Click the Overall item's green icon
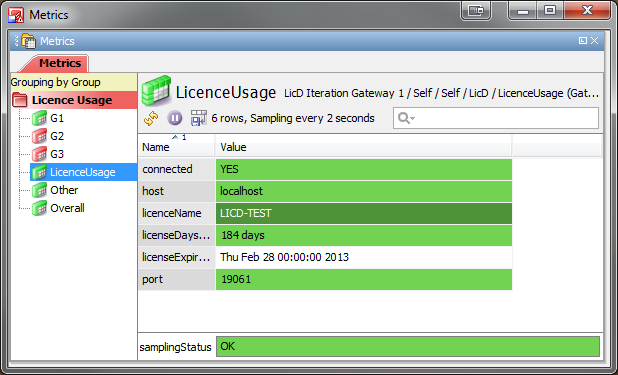This screenshot has width=618, height=375. pyautogui.click(x=39, y=208)
